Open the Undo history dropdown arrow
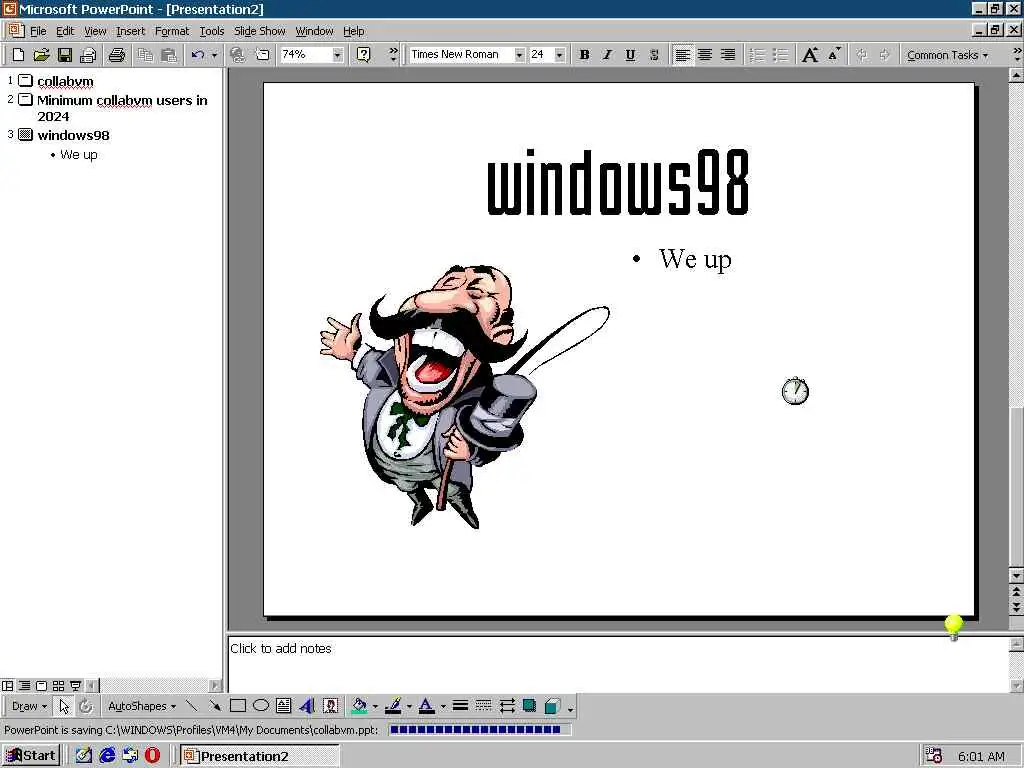 click(214, 55)
